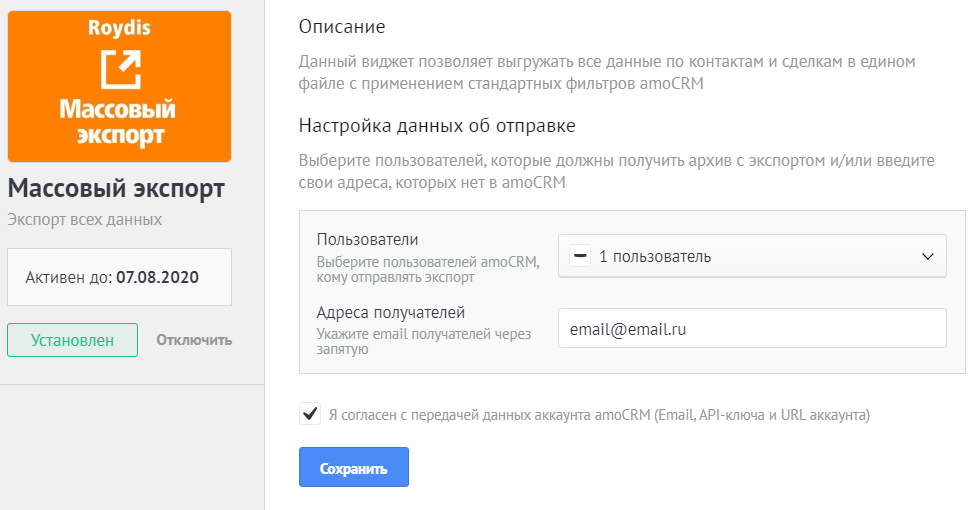Screen dimensions: 977x510
Task: Click the Установлен status button
Action: pyautogui.click(x=72, y=340)
